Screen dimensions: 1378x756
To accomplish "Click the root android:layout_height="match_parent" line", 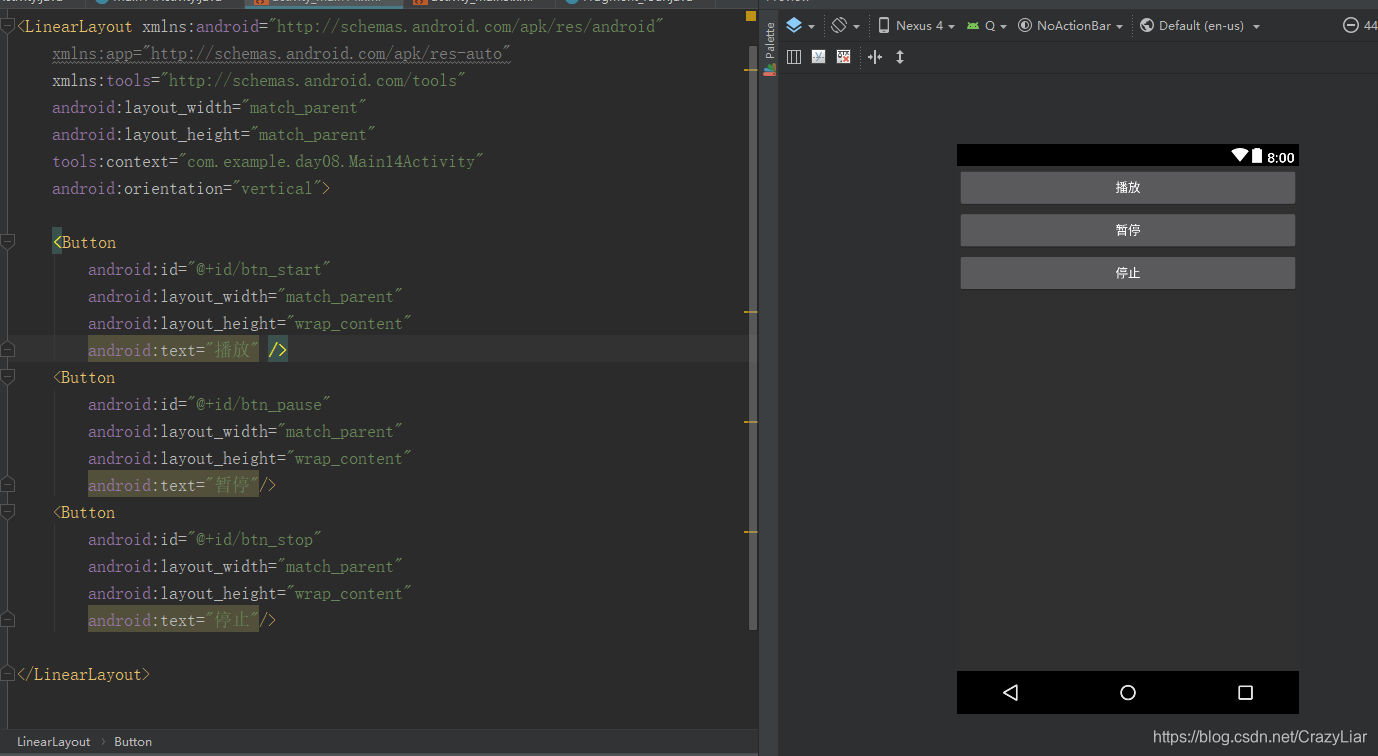I will [x=214, y=134].
